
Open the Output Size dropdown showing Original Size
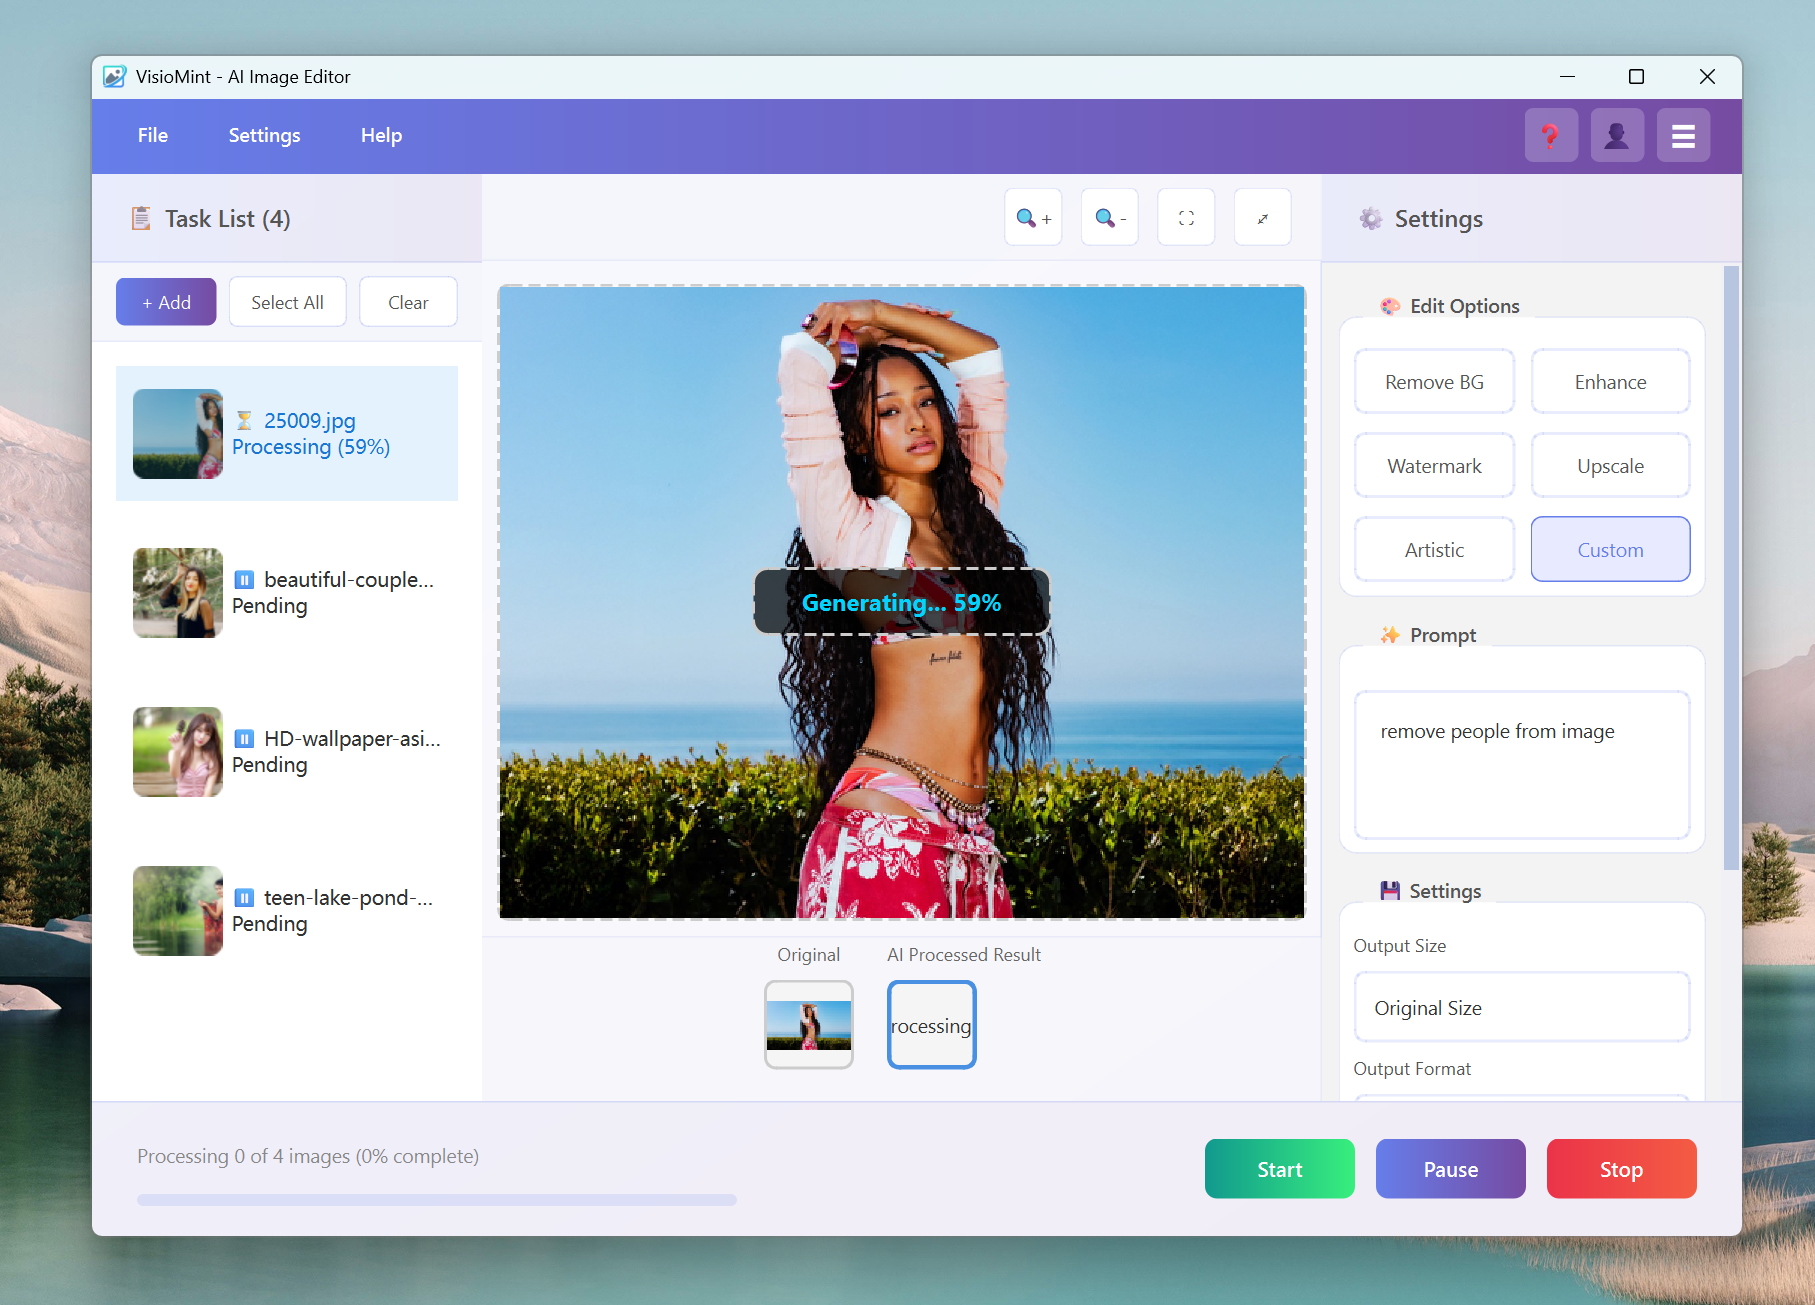pyautogui.click(x=1520, y=1008)
